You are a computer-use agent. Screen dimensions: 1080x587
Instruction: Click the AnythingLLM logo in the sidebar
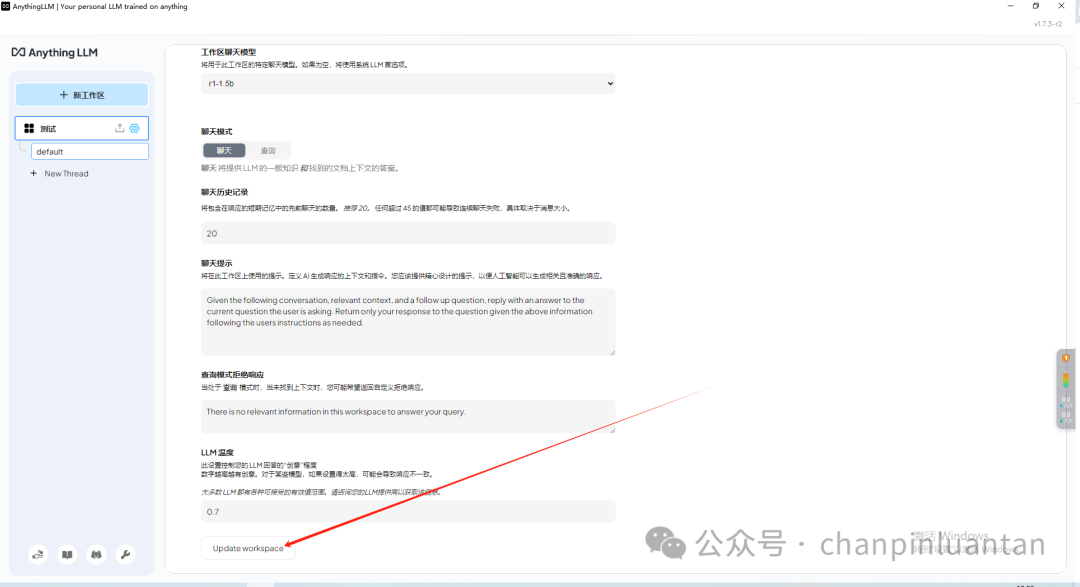click(54, 52)
